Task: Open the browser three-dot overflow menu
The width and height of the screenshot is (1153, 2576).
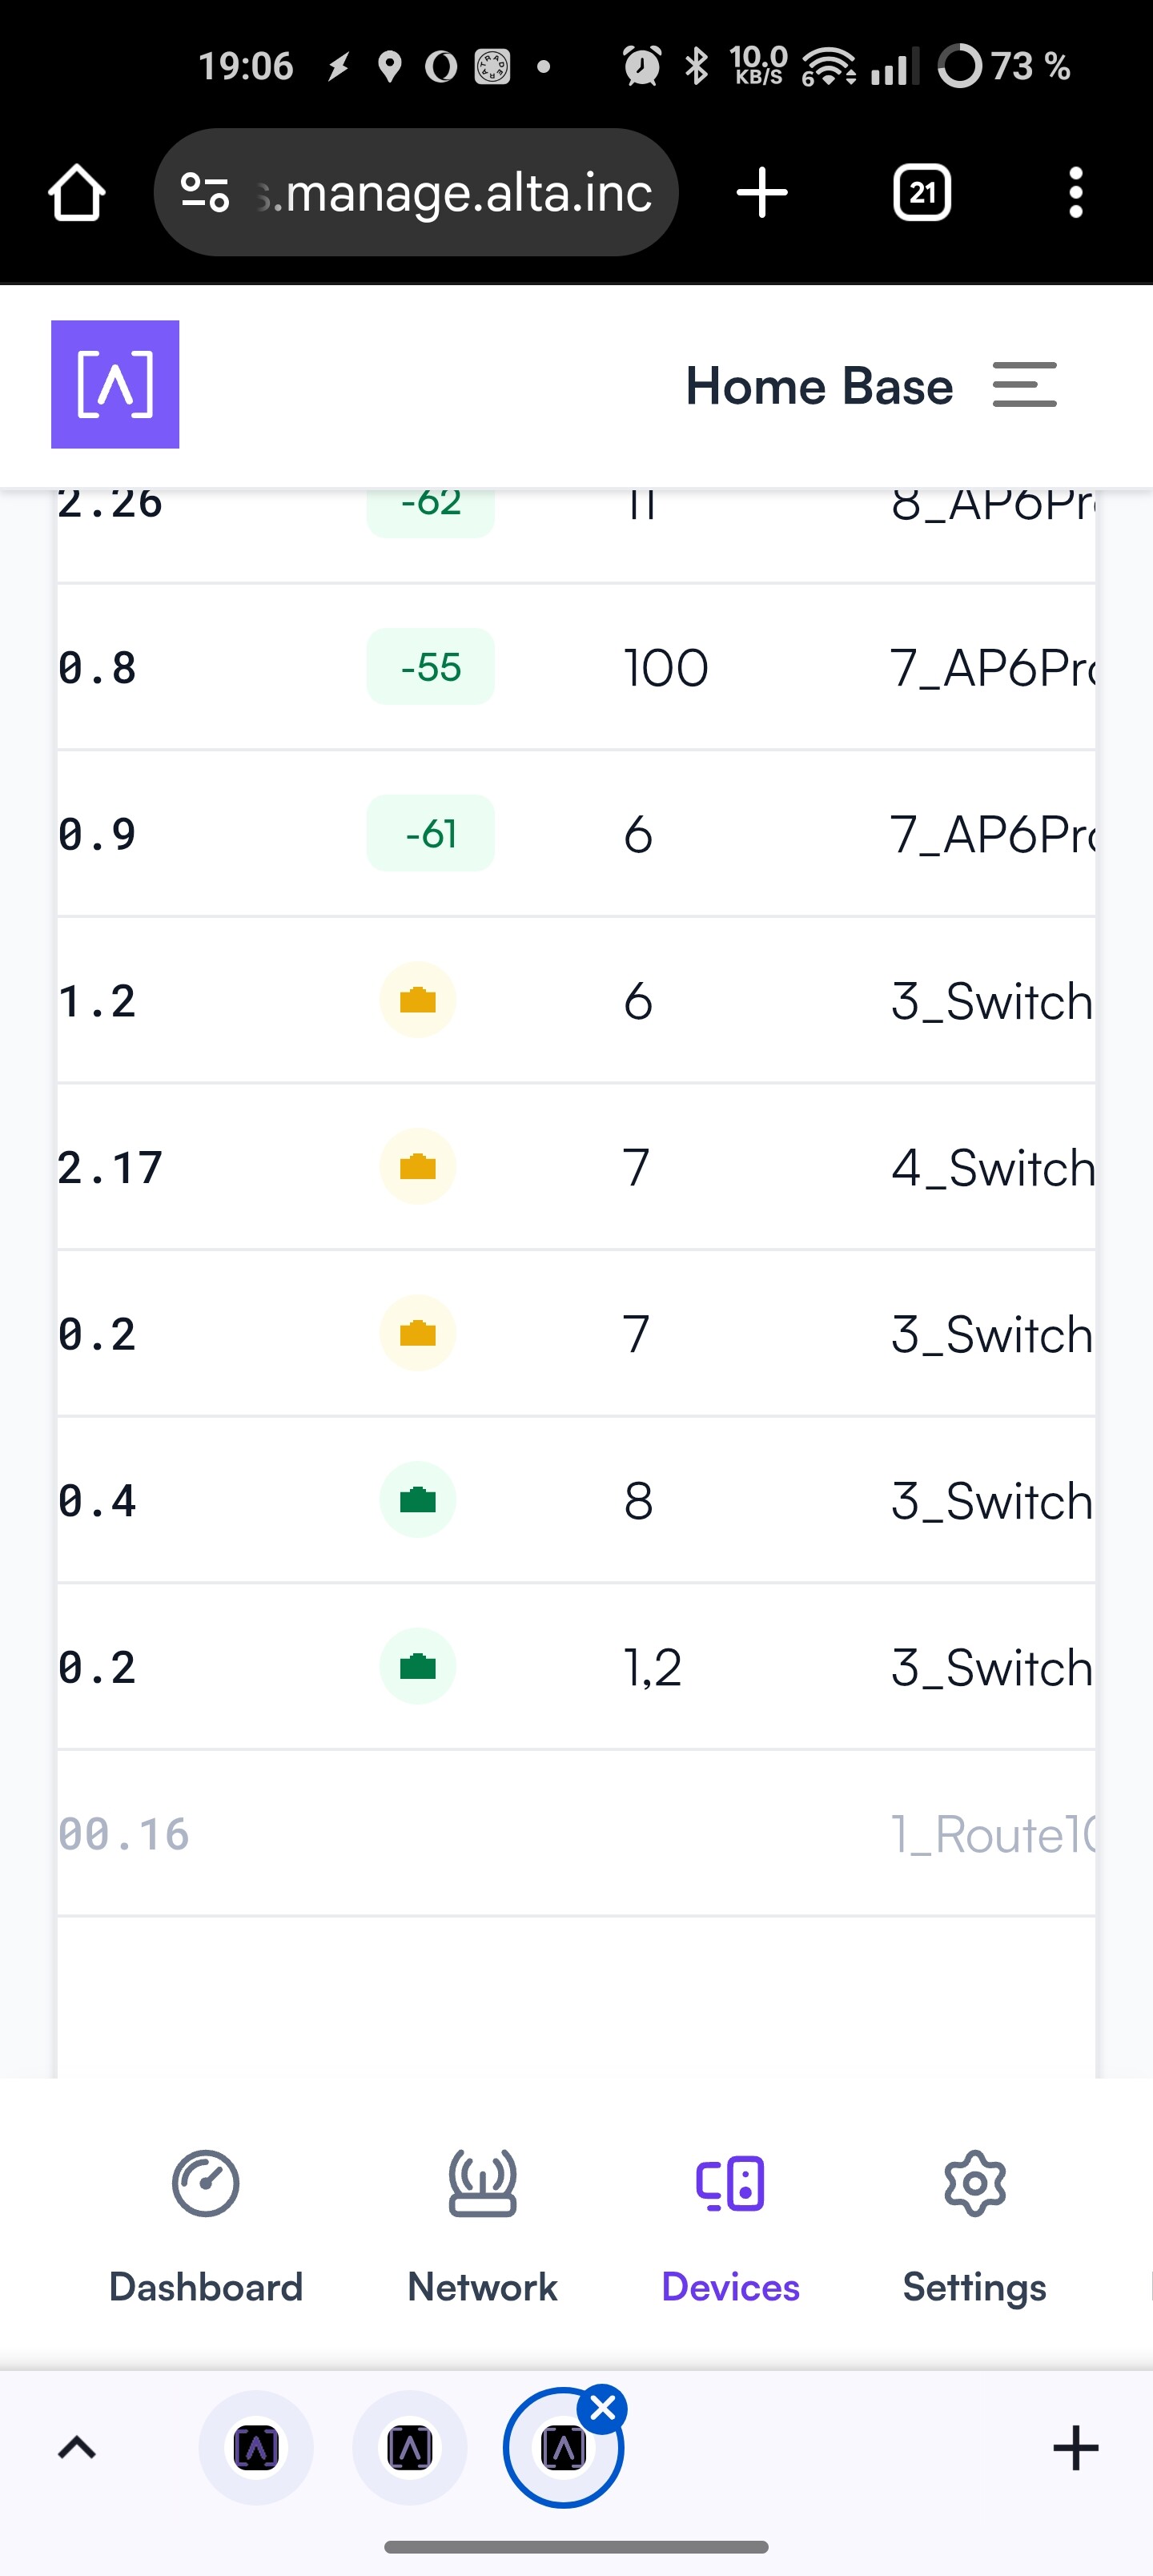Action: (1075, 192)
